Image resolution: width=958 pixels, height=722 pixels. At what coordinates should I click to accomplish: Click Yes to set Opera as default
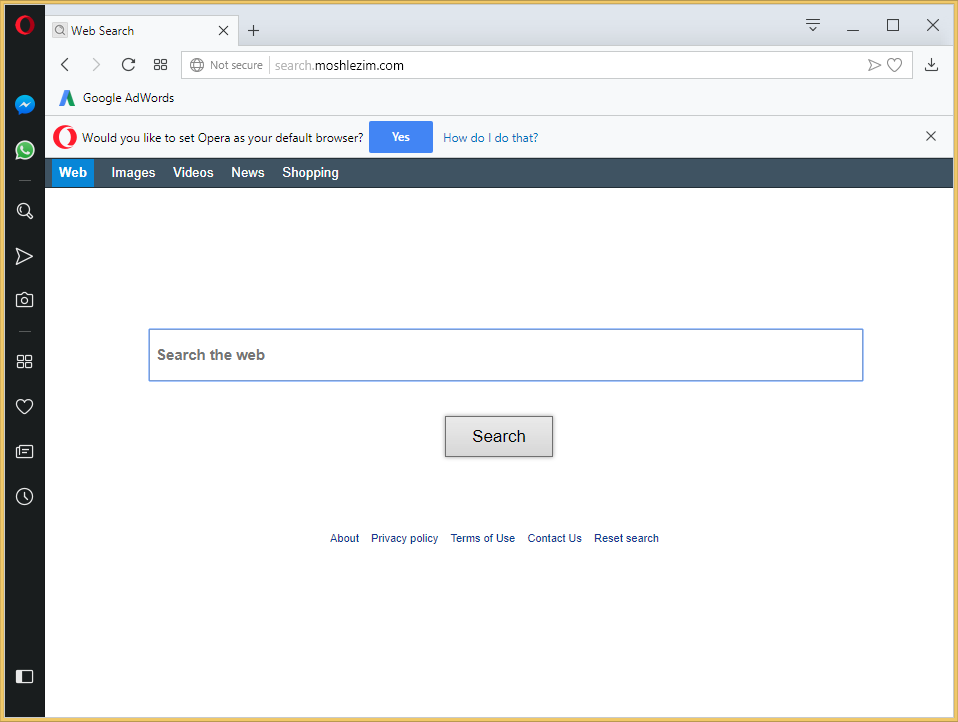[x=400, y=137]
